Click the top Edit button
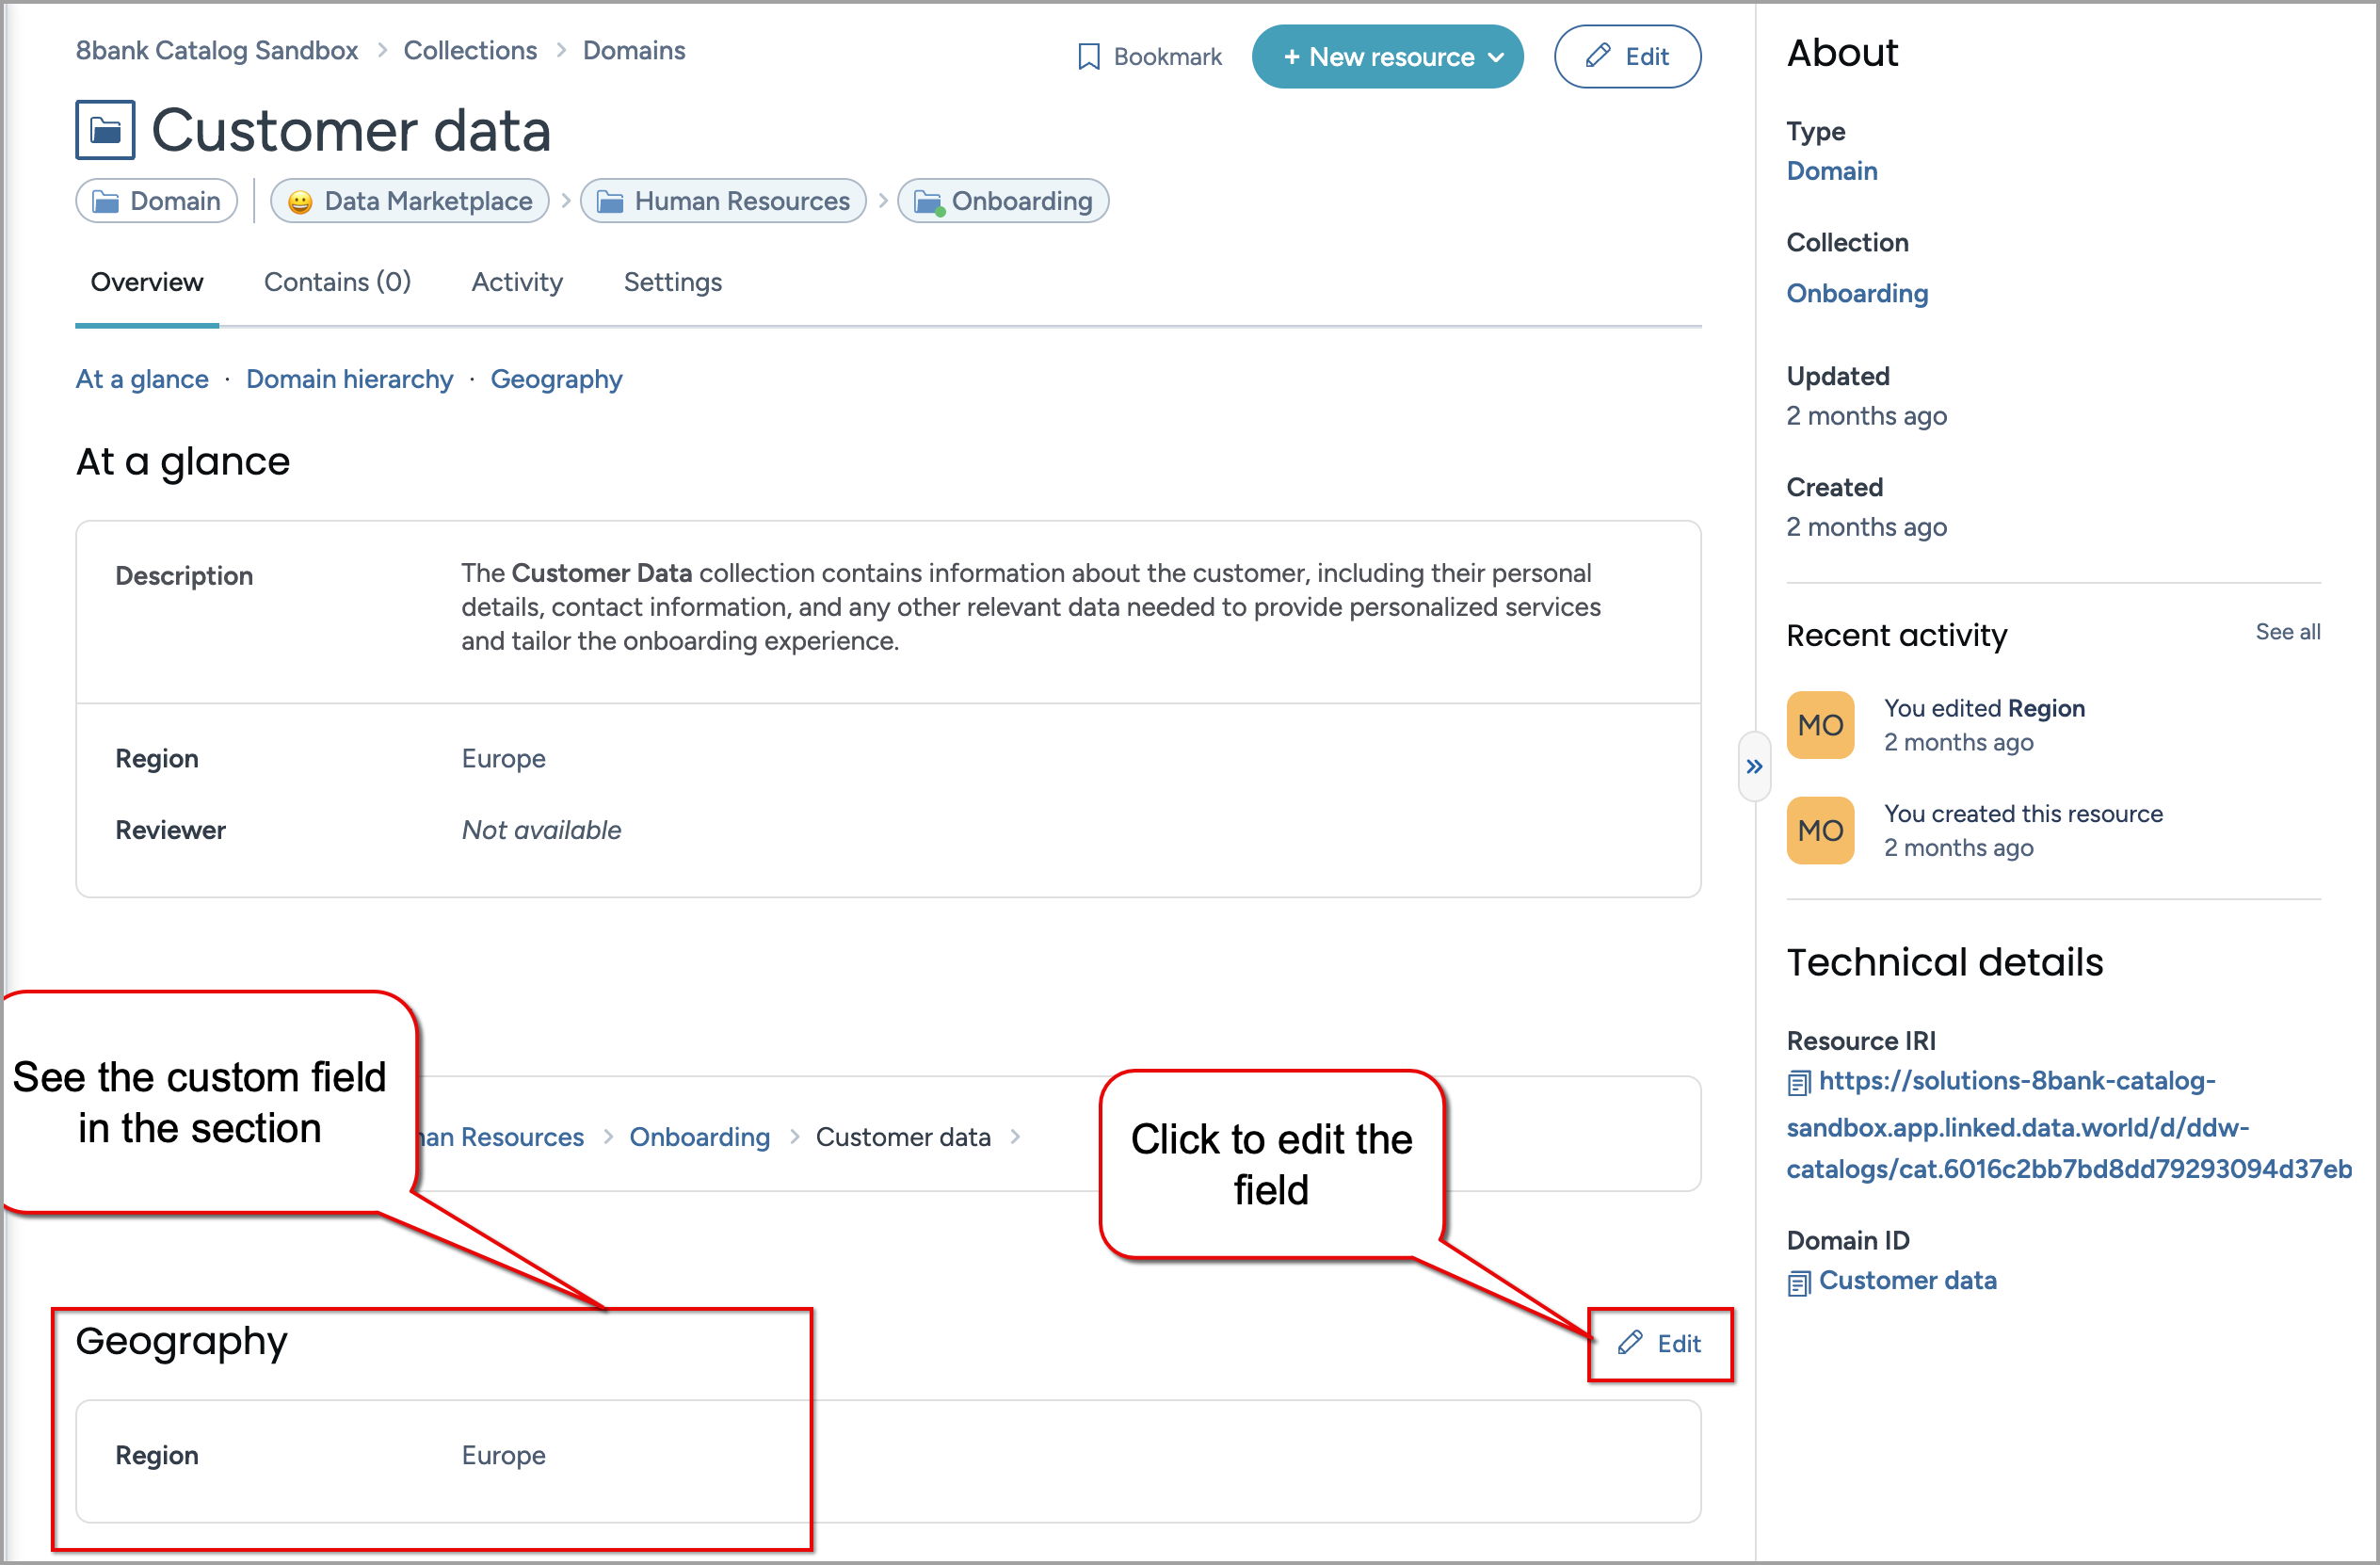 pos(1627,57)
